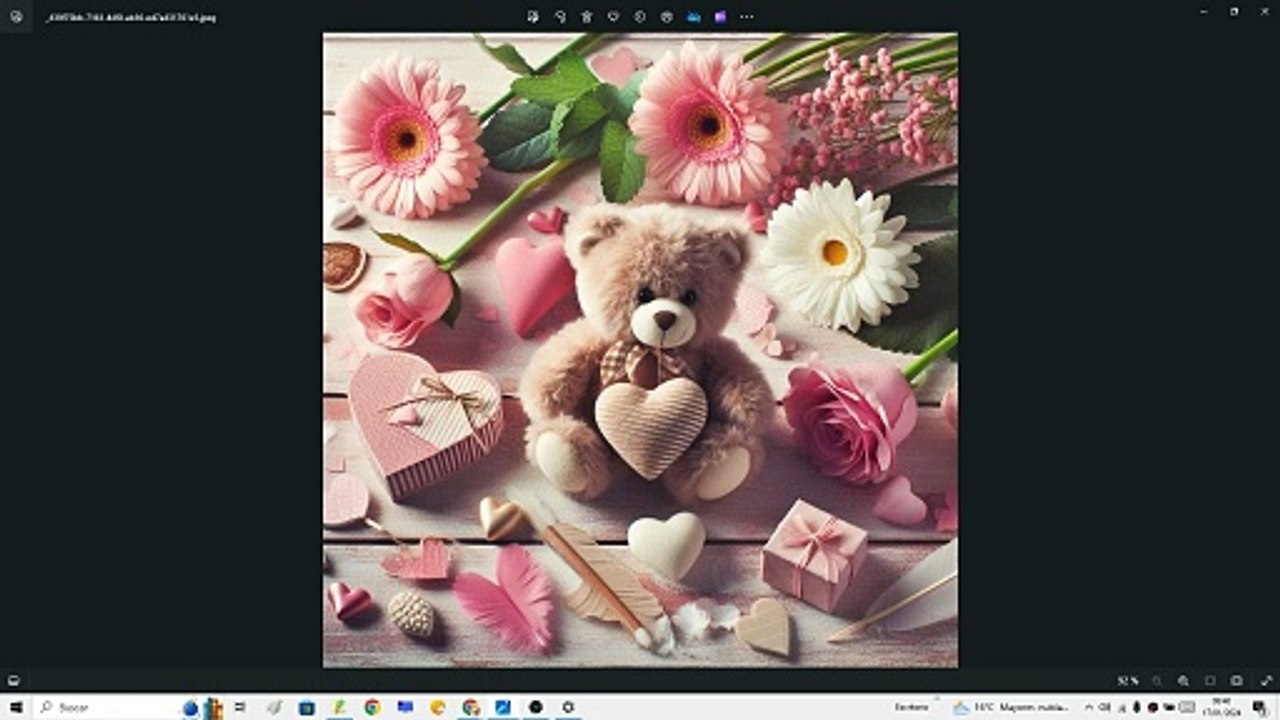This screenshot has height=720, width=1280.
Task: Click the zoom in magnifier icon
Action: 1183,681
